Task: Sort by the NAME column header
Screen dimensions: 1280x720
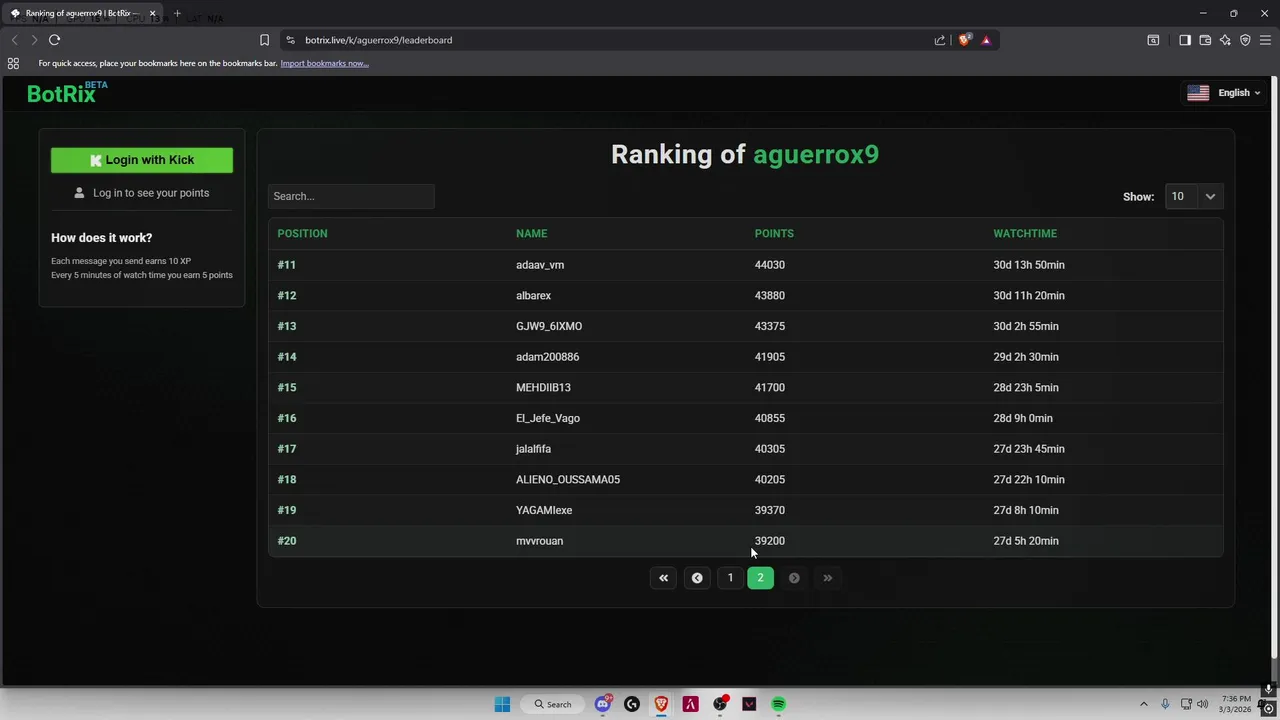Action: [531, 233]
